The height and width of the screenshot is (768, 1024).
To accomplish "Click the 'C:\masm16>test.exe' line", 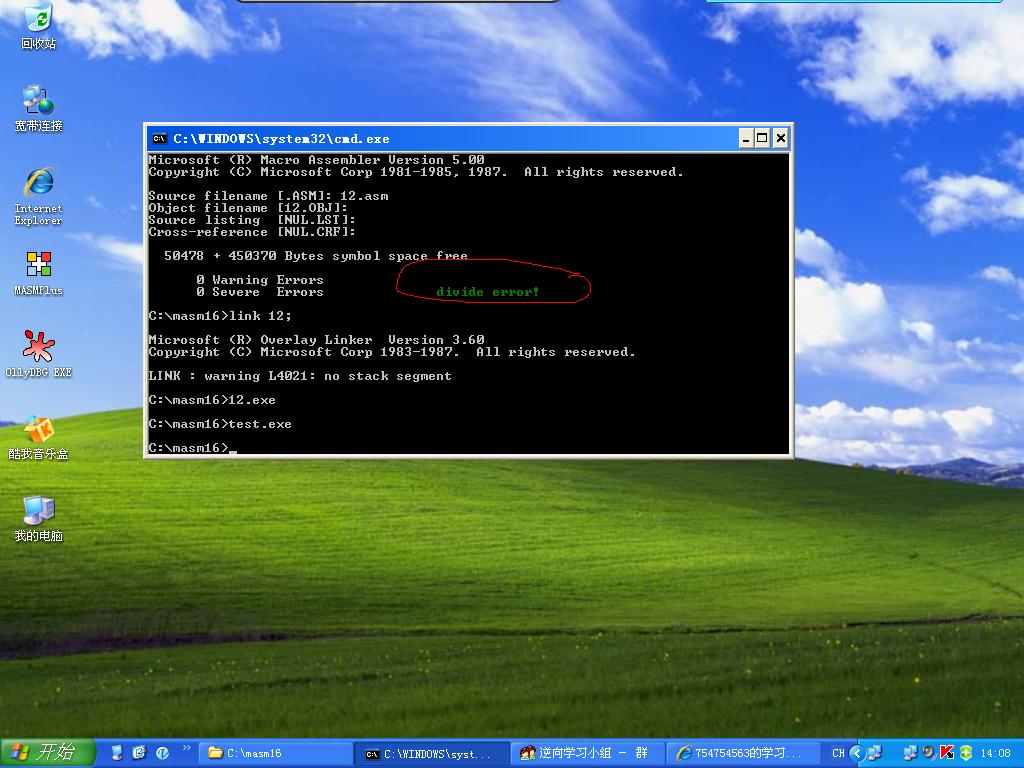I will [x=220, y=424].
